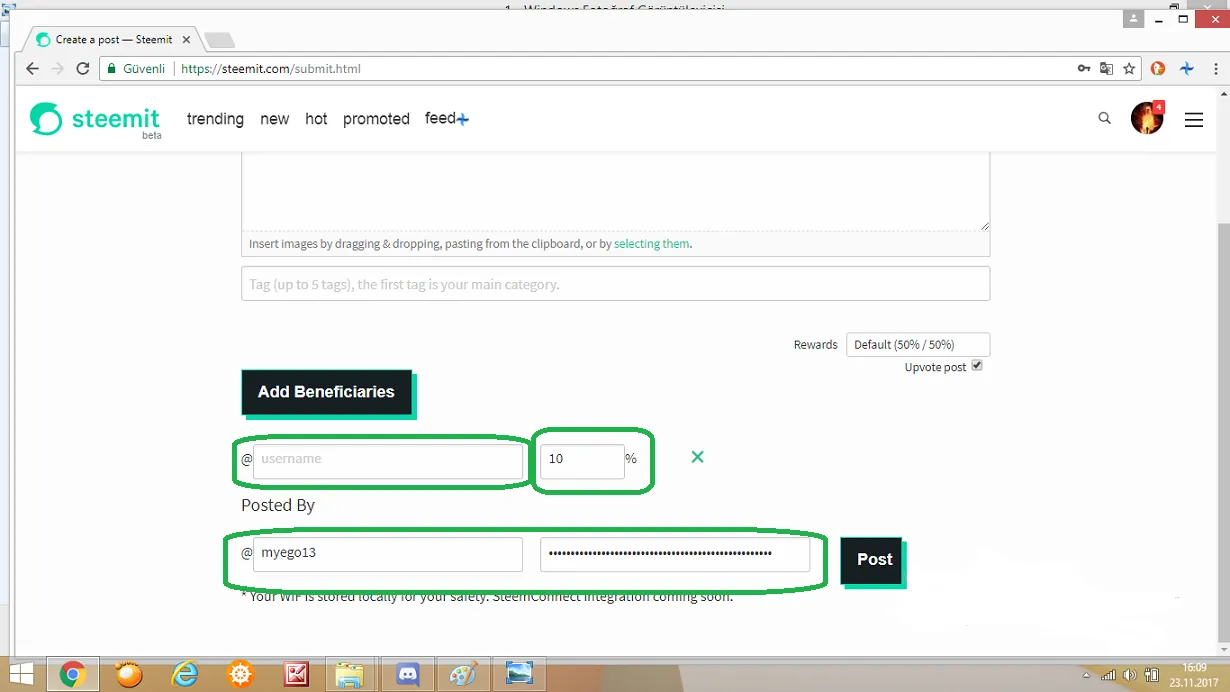Open Internet Explorer from the taskbar
Viewport: 1230px width, 692px height.
(185, 675)
